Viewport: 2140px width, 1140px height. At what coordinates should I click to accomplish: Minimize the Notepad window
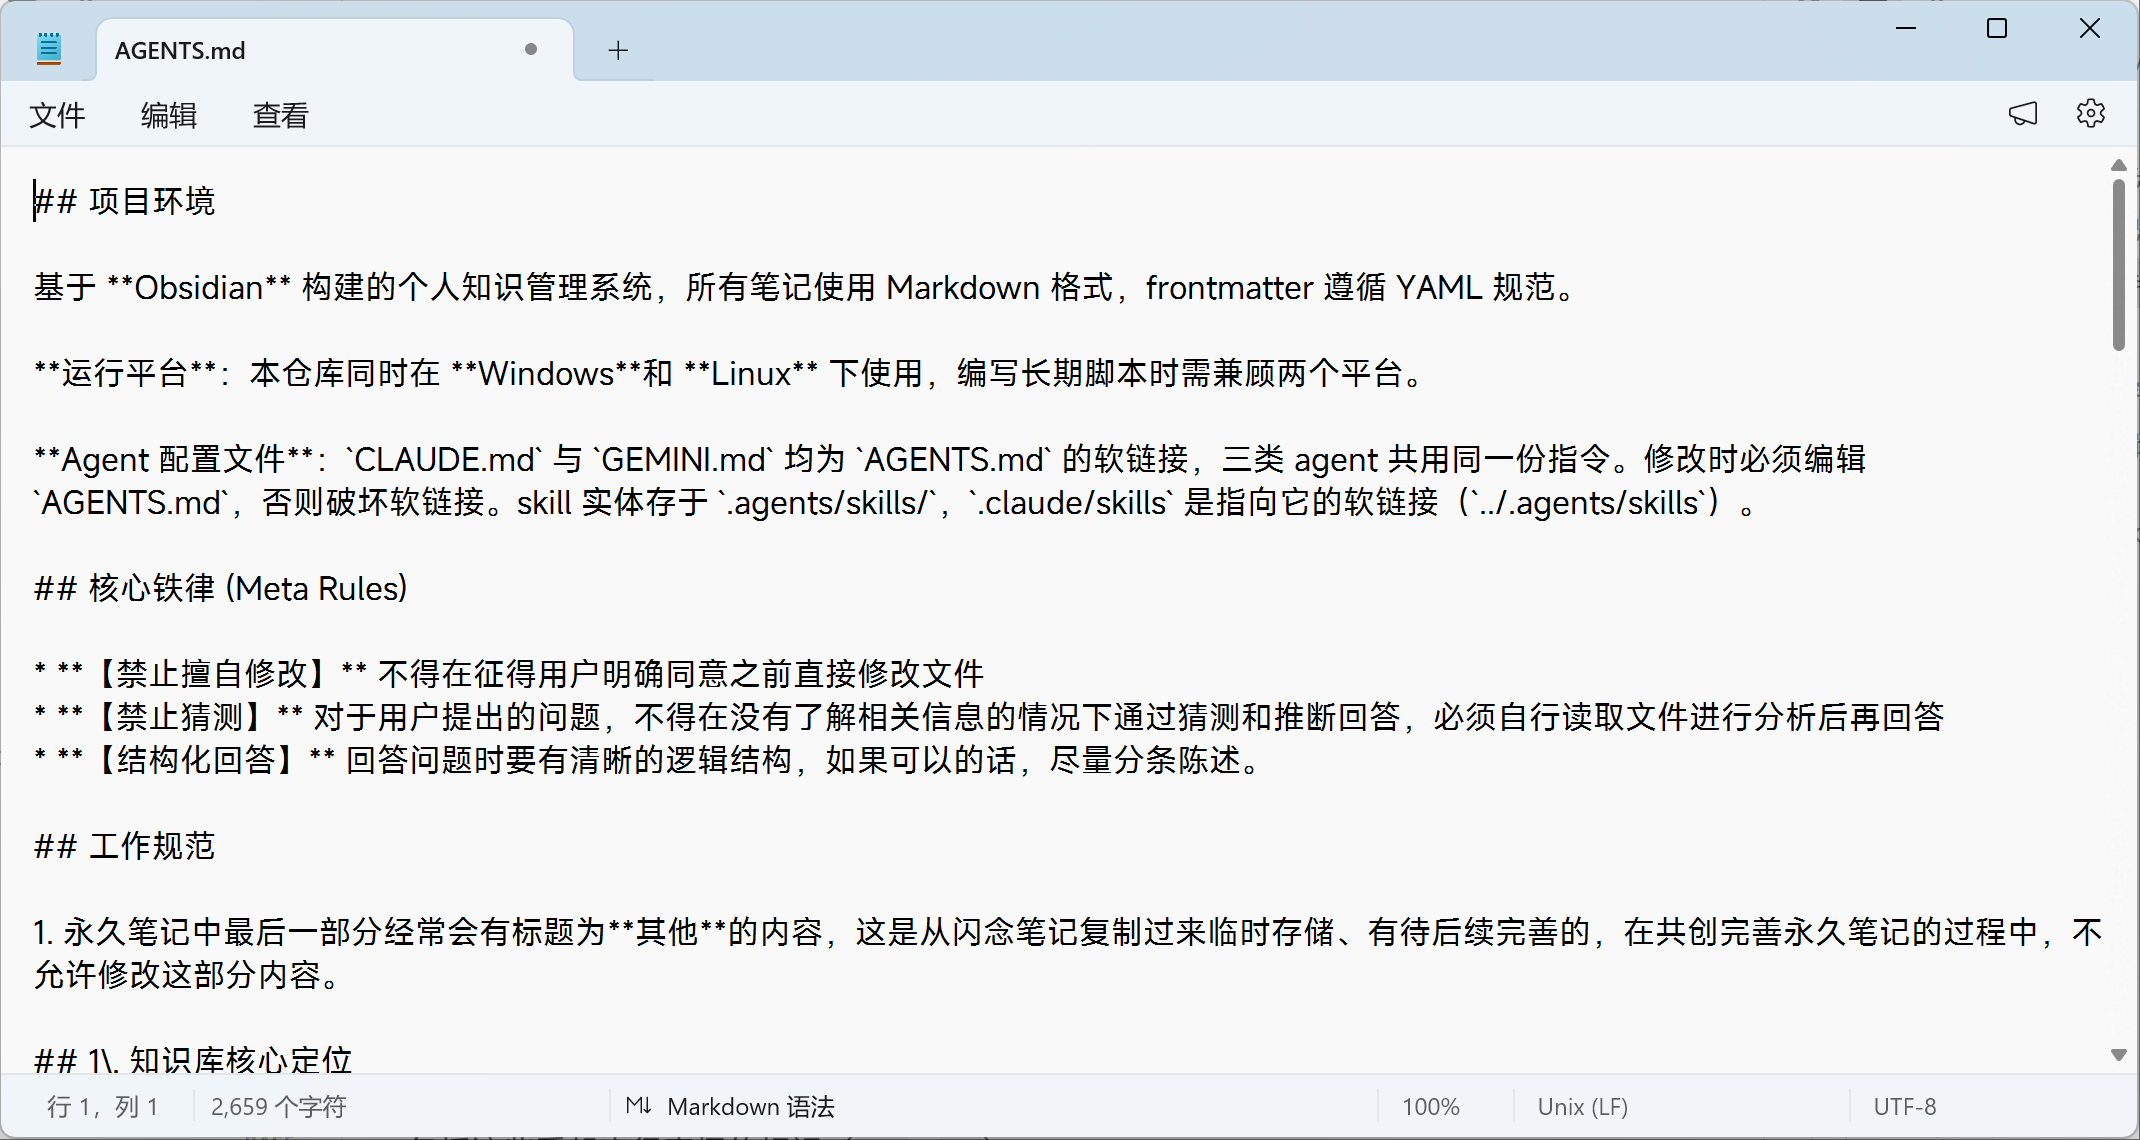point(1906,28)
